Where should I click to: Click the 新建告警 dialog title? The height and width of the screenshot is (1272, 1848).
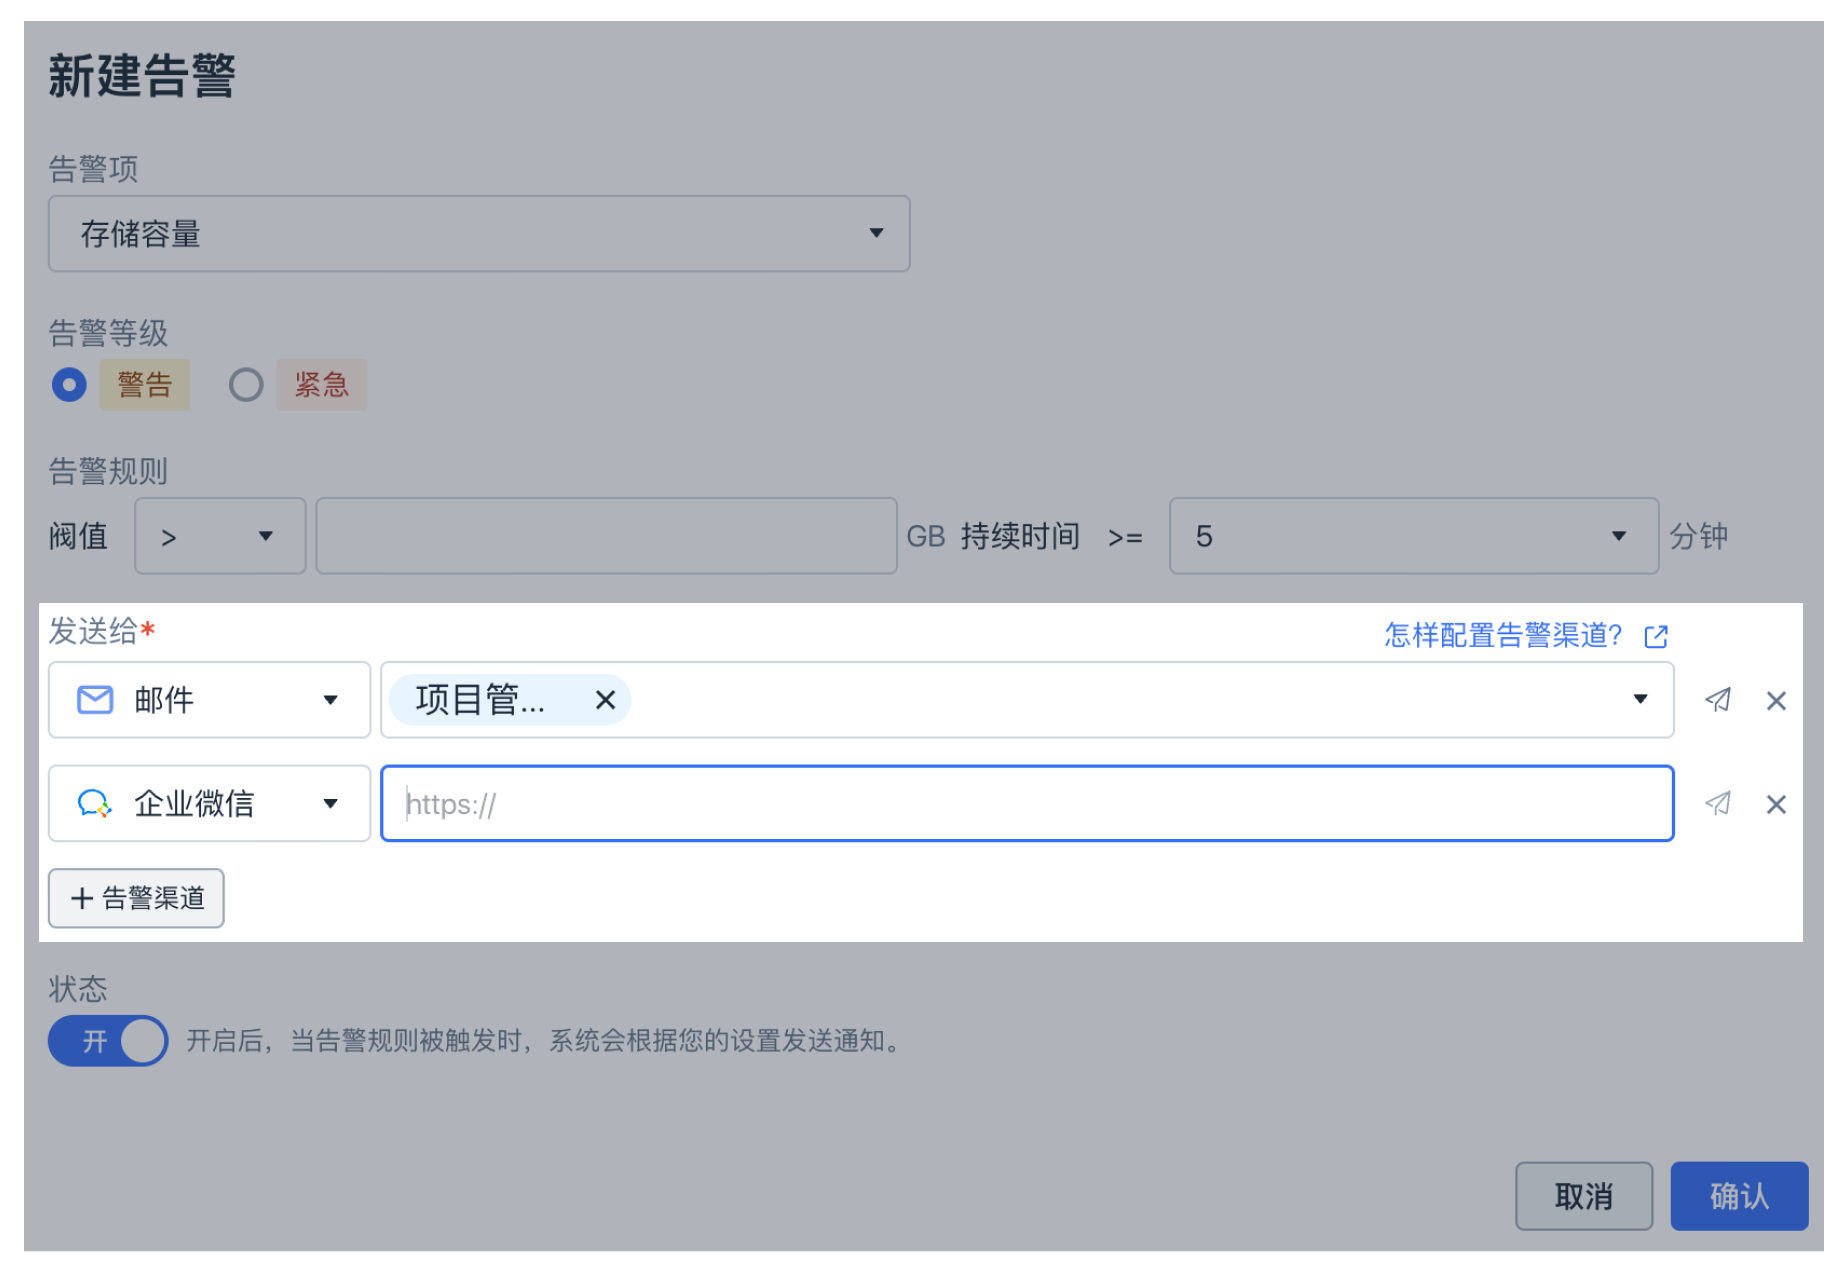pos(142,76)
